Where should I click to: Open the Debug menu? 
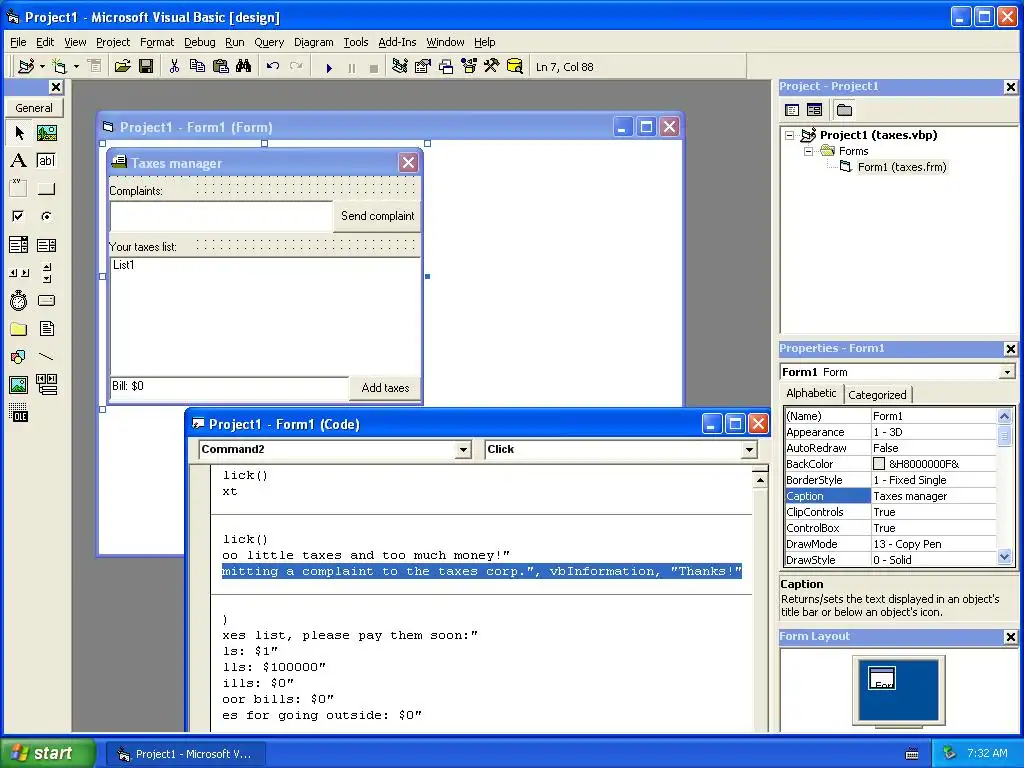coord(199,42)
